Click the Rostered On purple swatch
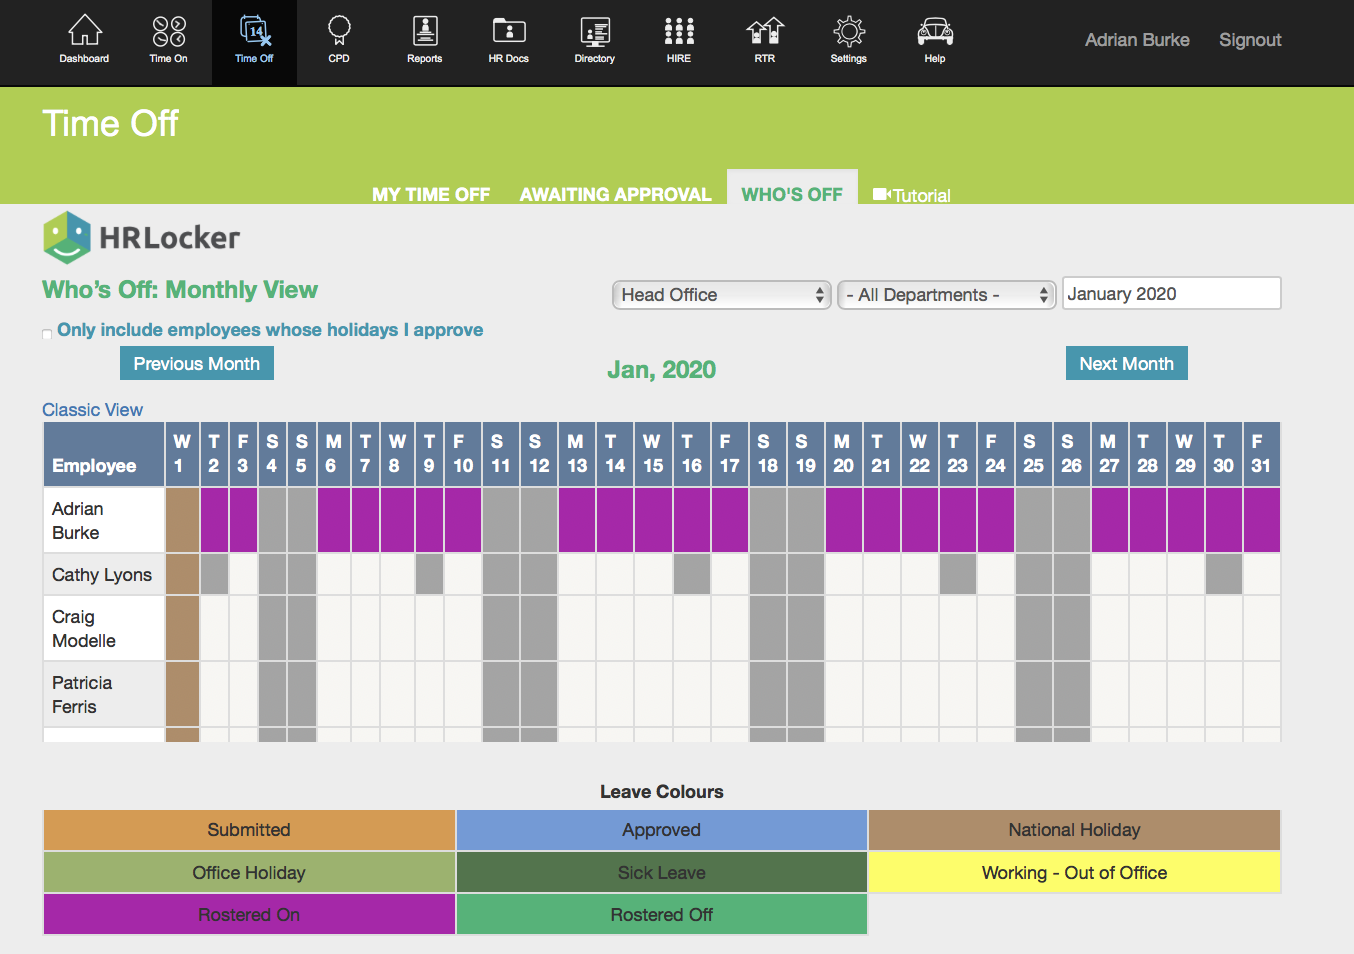The image size is (1354, 954). 249,915
